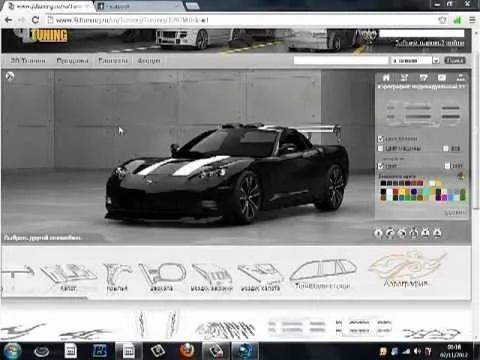This screenshot has width=480, height=360.
Task: Pick the magenta color swatch in the palette
Action: (444, 197)
